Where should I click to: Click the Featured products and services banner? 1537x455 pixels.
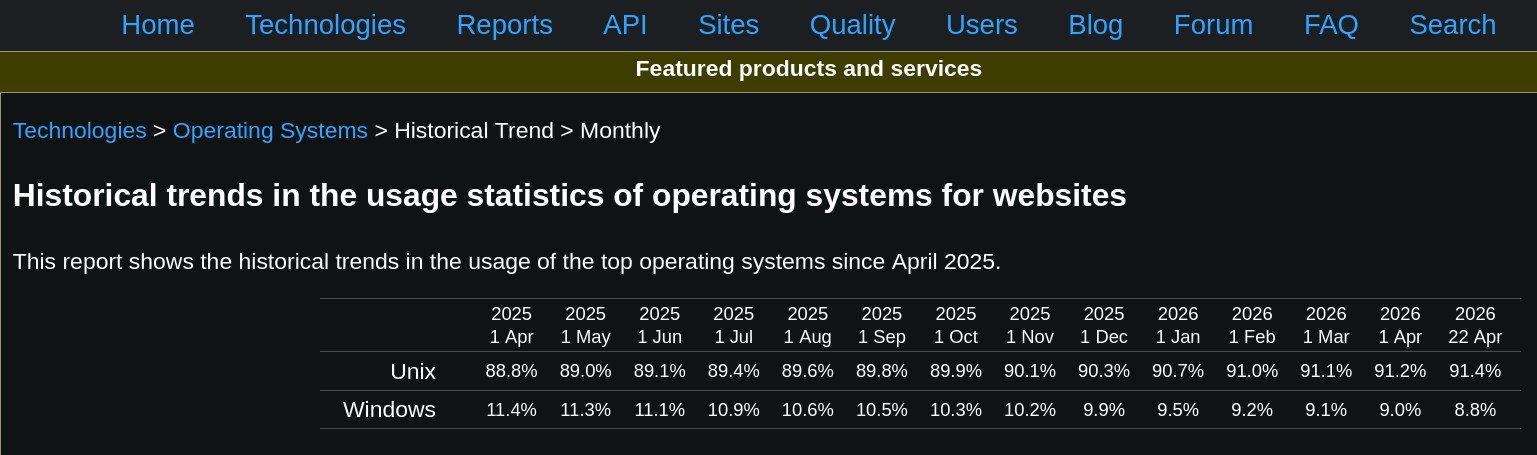pyautogui.click(x=808, y=69)
